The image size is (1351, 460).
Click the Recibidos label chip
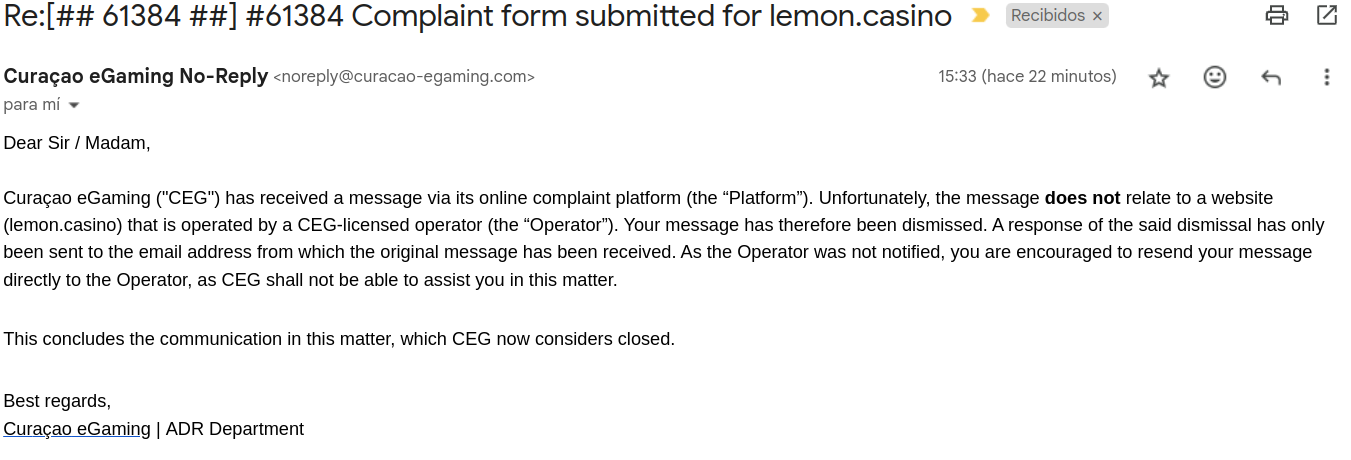(1046, 16)
